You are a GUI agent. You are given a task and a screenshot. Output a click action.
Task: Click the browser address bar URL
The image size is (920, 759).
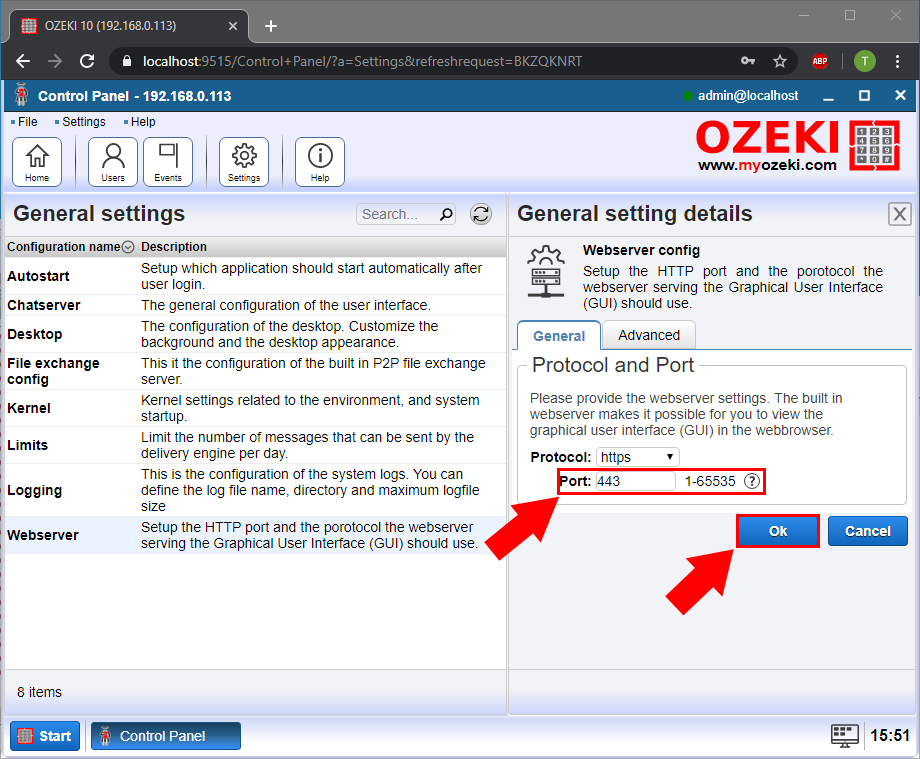point(362,61)
